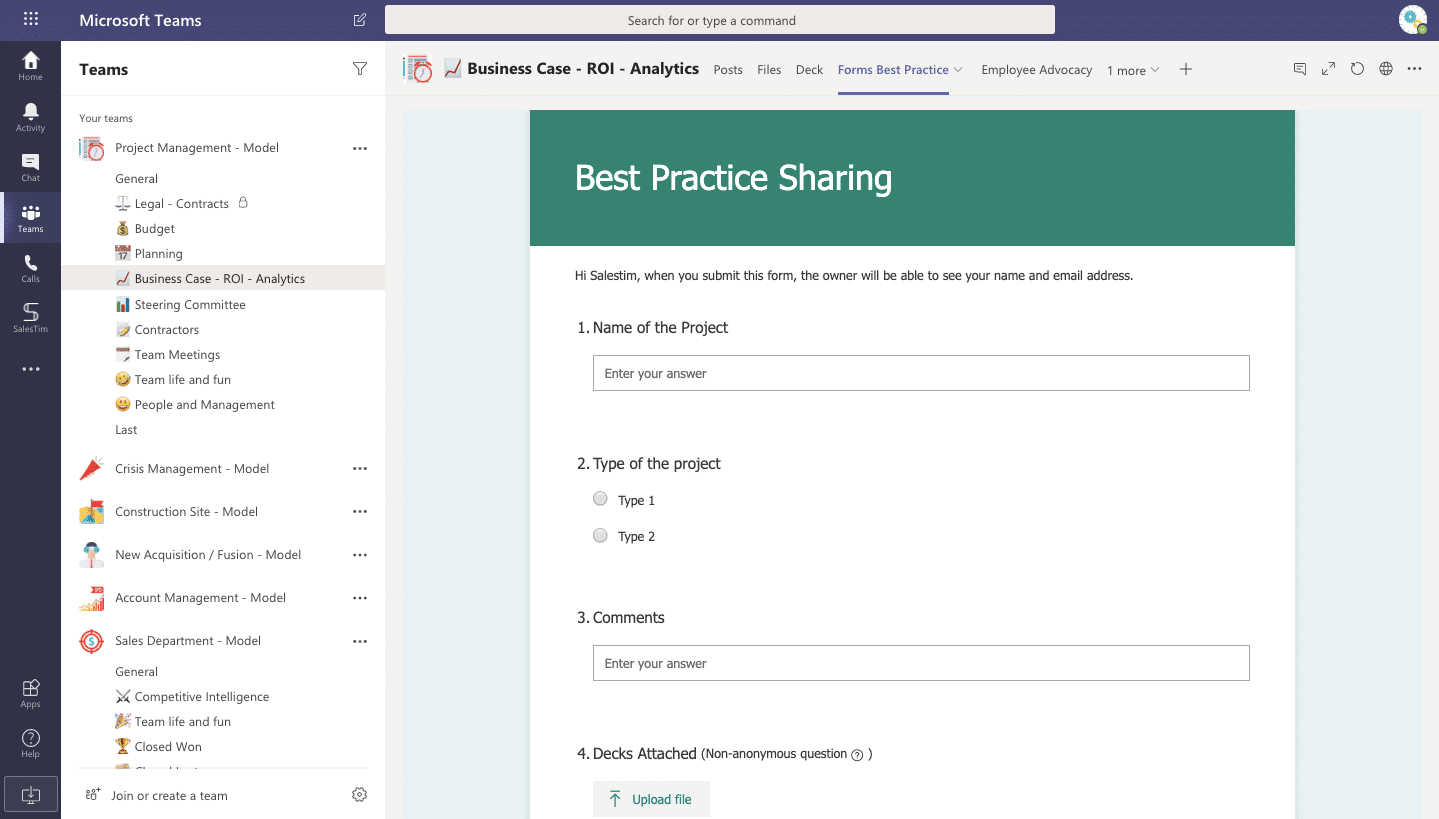Viewport: 1439px width, 819px height.
Task: Open manage teams settings gear
Action: (360, 795)
